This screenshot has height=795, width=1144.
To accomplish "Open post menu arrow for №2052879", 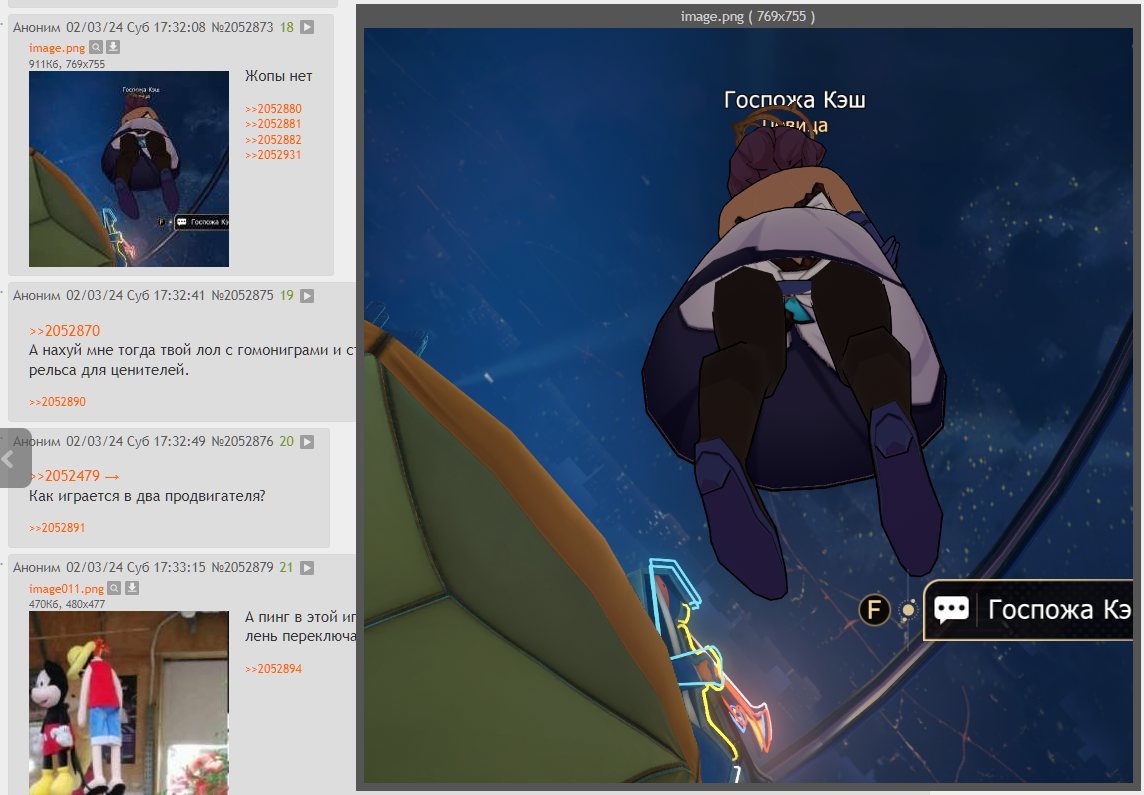I will coord(307,567).
